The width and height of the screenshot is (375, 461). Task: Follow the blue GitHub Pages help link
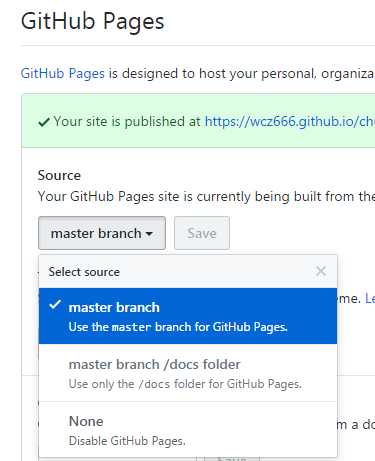(63, 74)
